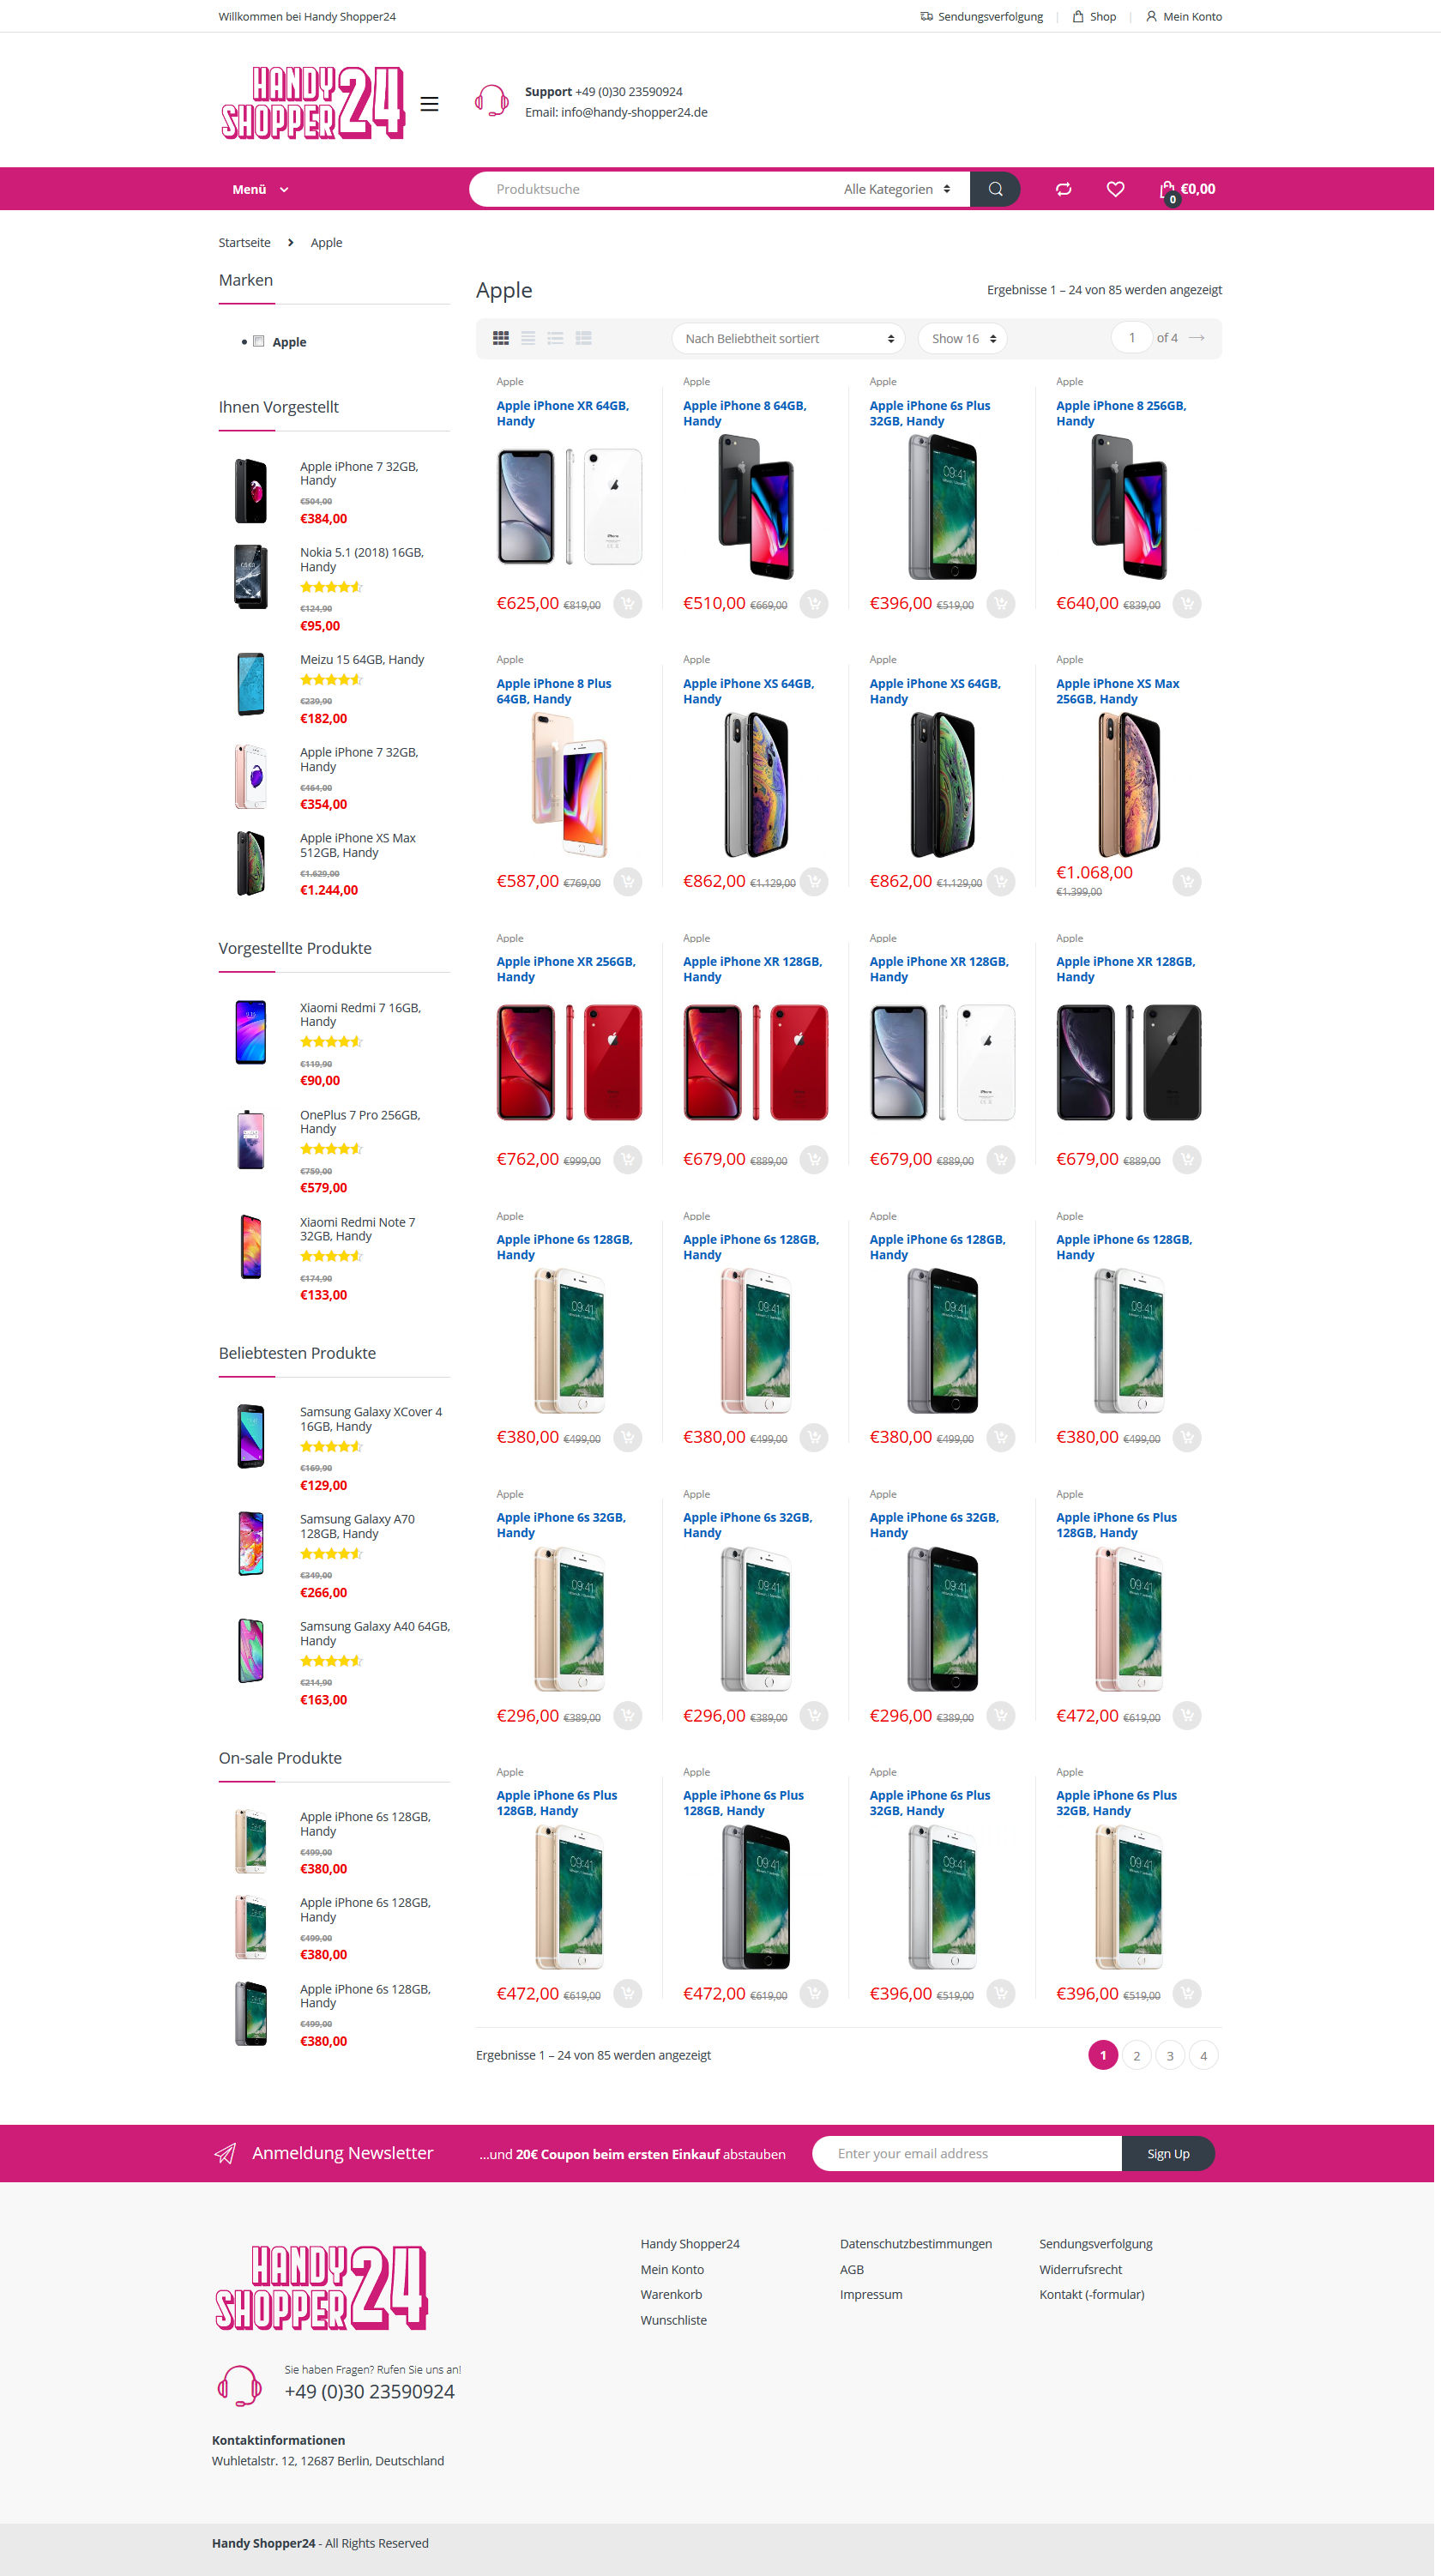Image resolution: width=1441 pixels, height=2576 pixels.
Task: Switch to grid view layout
Action: tap(501, 338)
